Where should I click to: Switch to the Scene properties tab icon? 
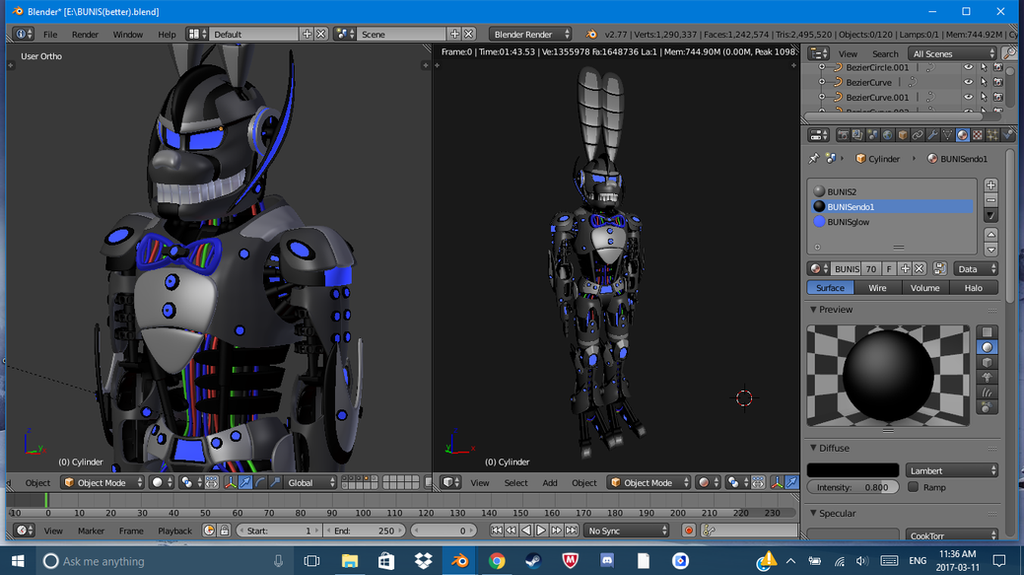pos(872,135)
